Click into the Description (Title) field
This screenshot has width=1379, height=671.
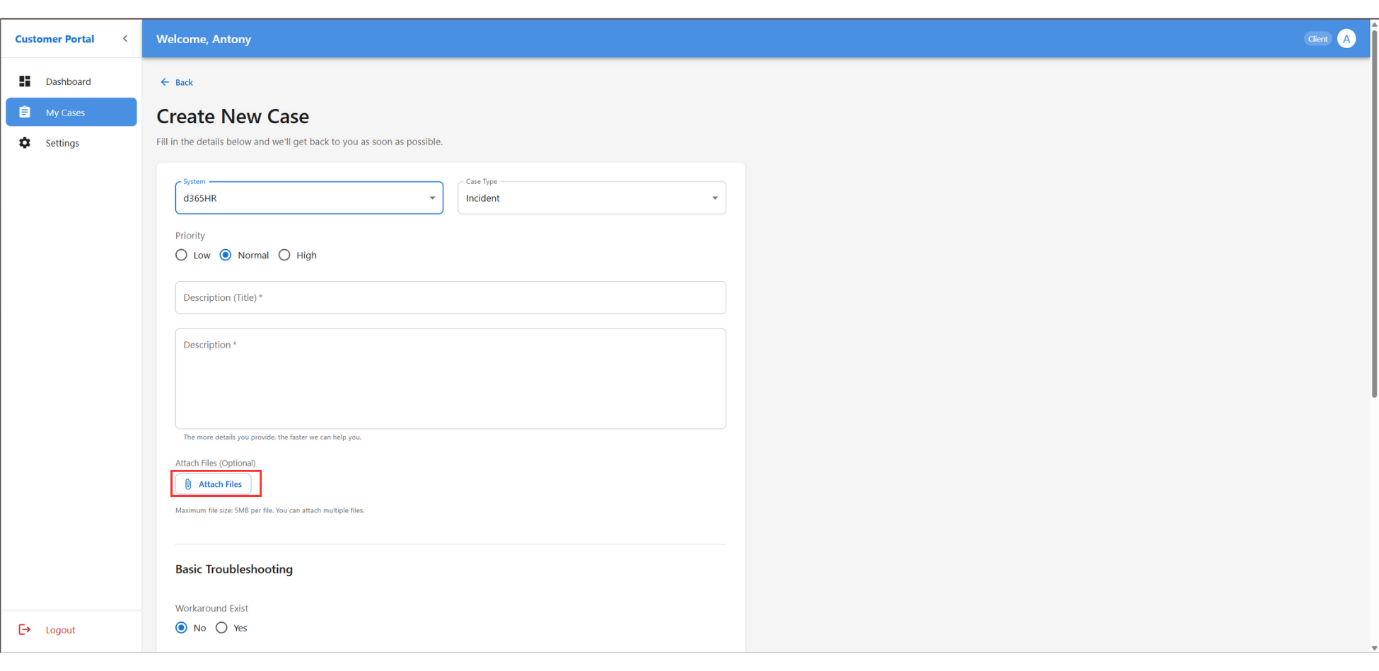(x=450, y=298)
